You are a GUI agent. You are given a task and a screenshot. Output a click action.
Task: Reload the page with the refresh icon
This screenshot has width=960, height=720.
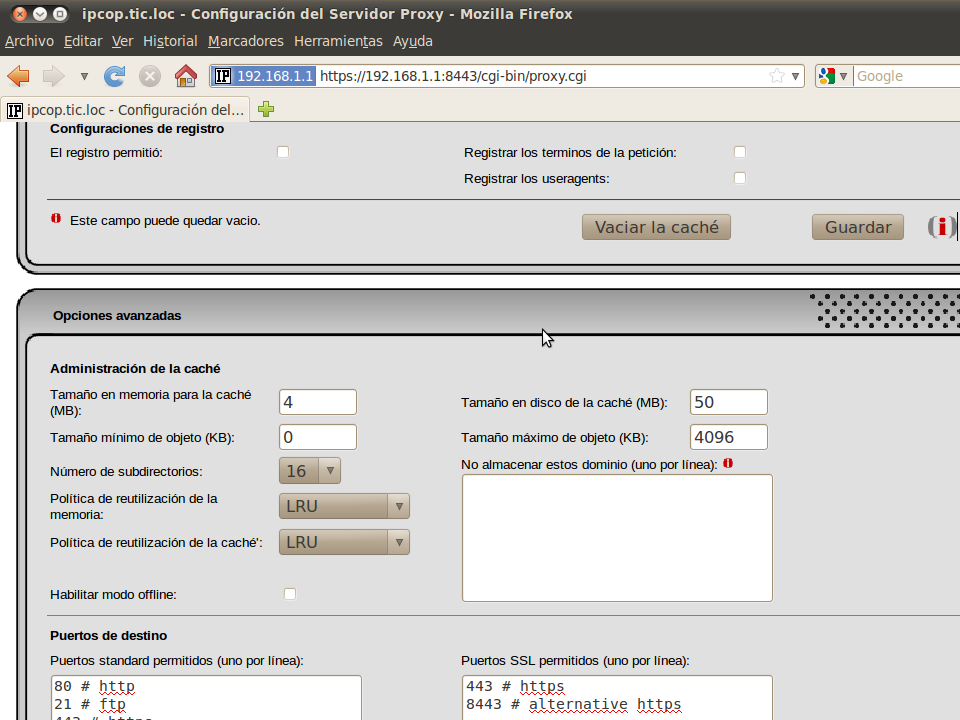(115, 76)
